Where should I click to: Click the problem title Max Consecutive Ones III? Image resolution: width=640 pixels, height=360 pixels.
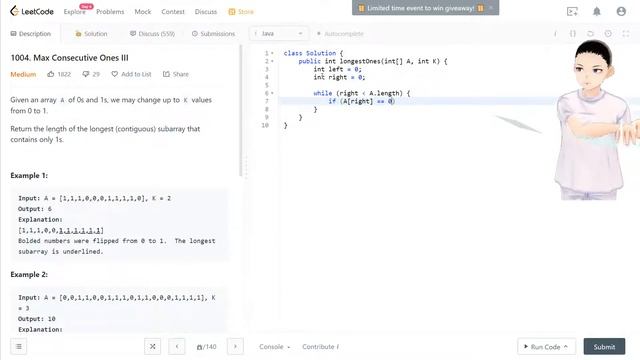69,58
